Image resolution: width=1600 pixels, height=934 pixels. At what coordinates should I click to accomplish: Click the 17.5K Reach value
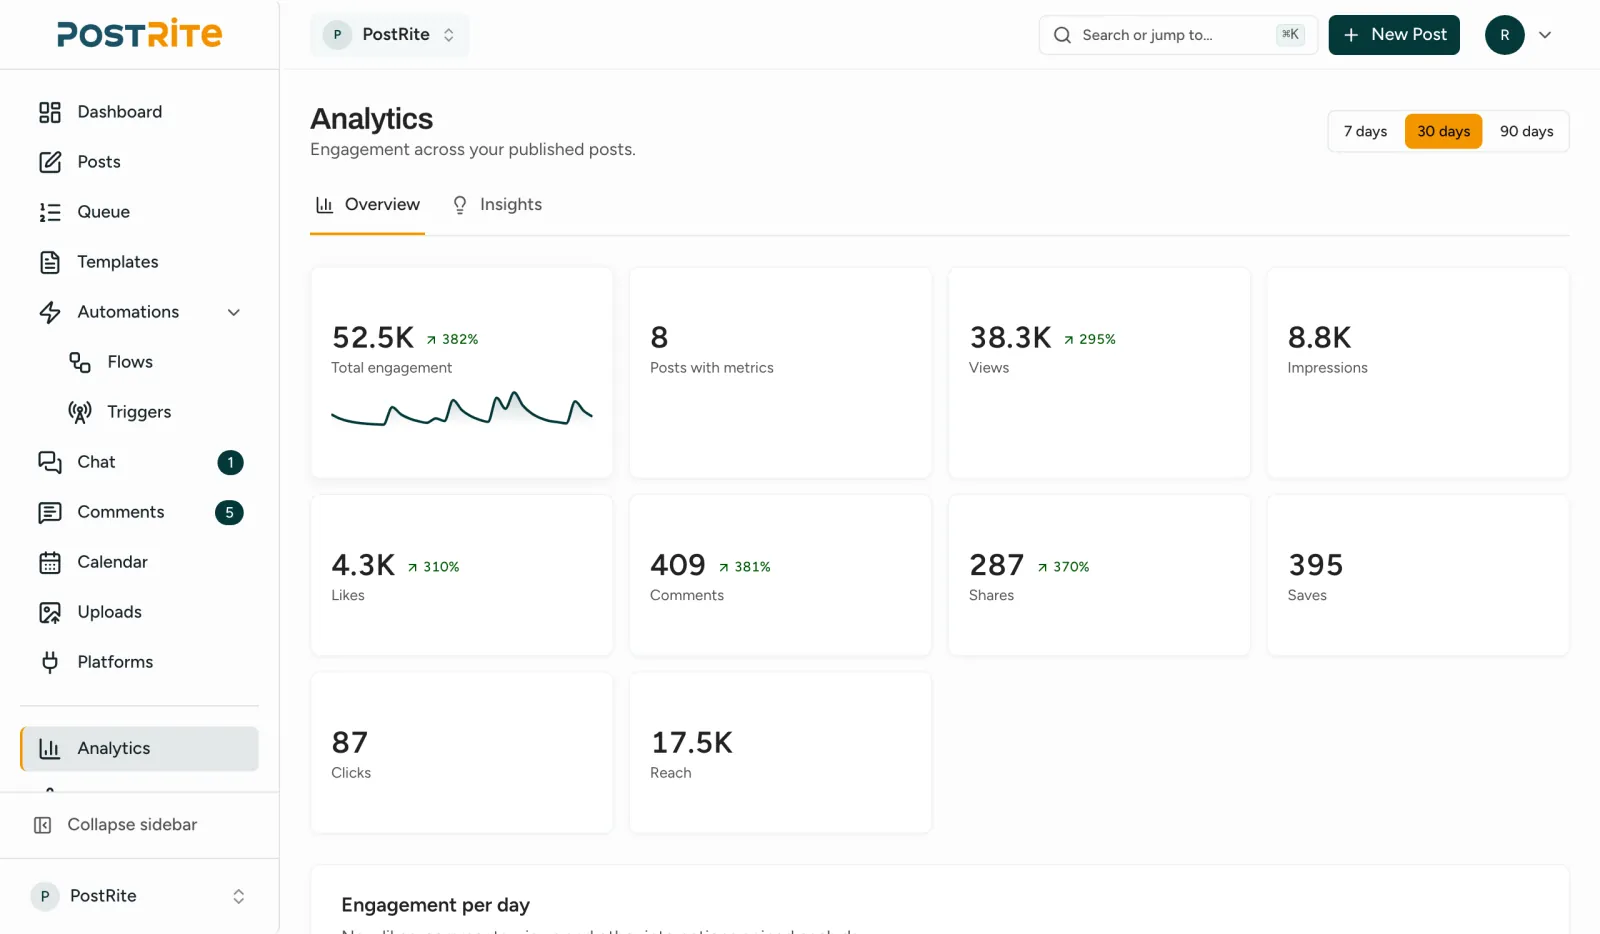(x=692, y=743)
